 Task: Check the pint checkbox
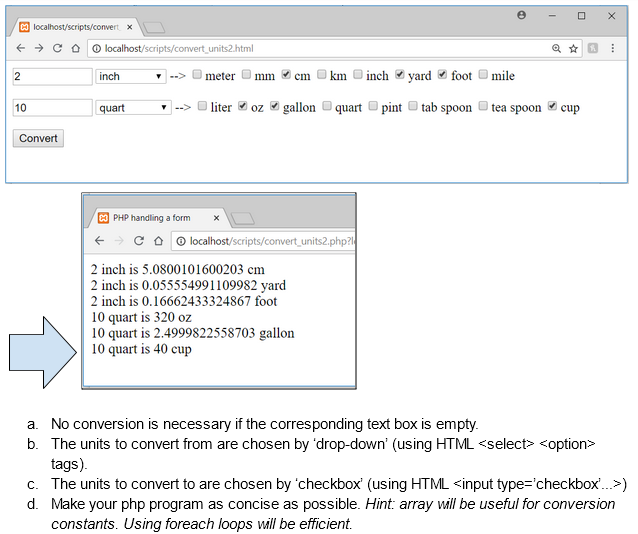(x=373, y=106)
